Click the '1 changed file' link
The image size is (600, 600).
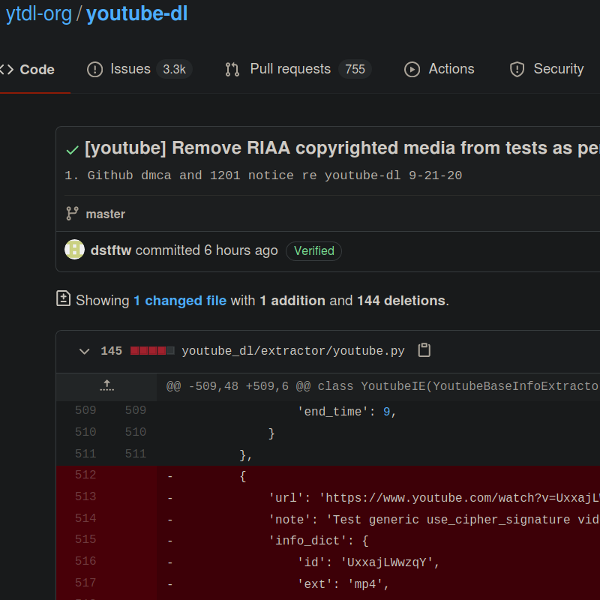[x=180, y=300]
